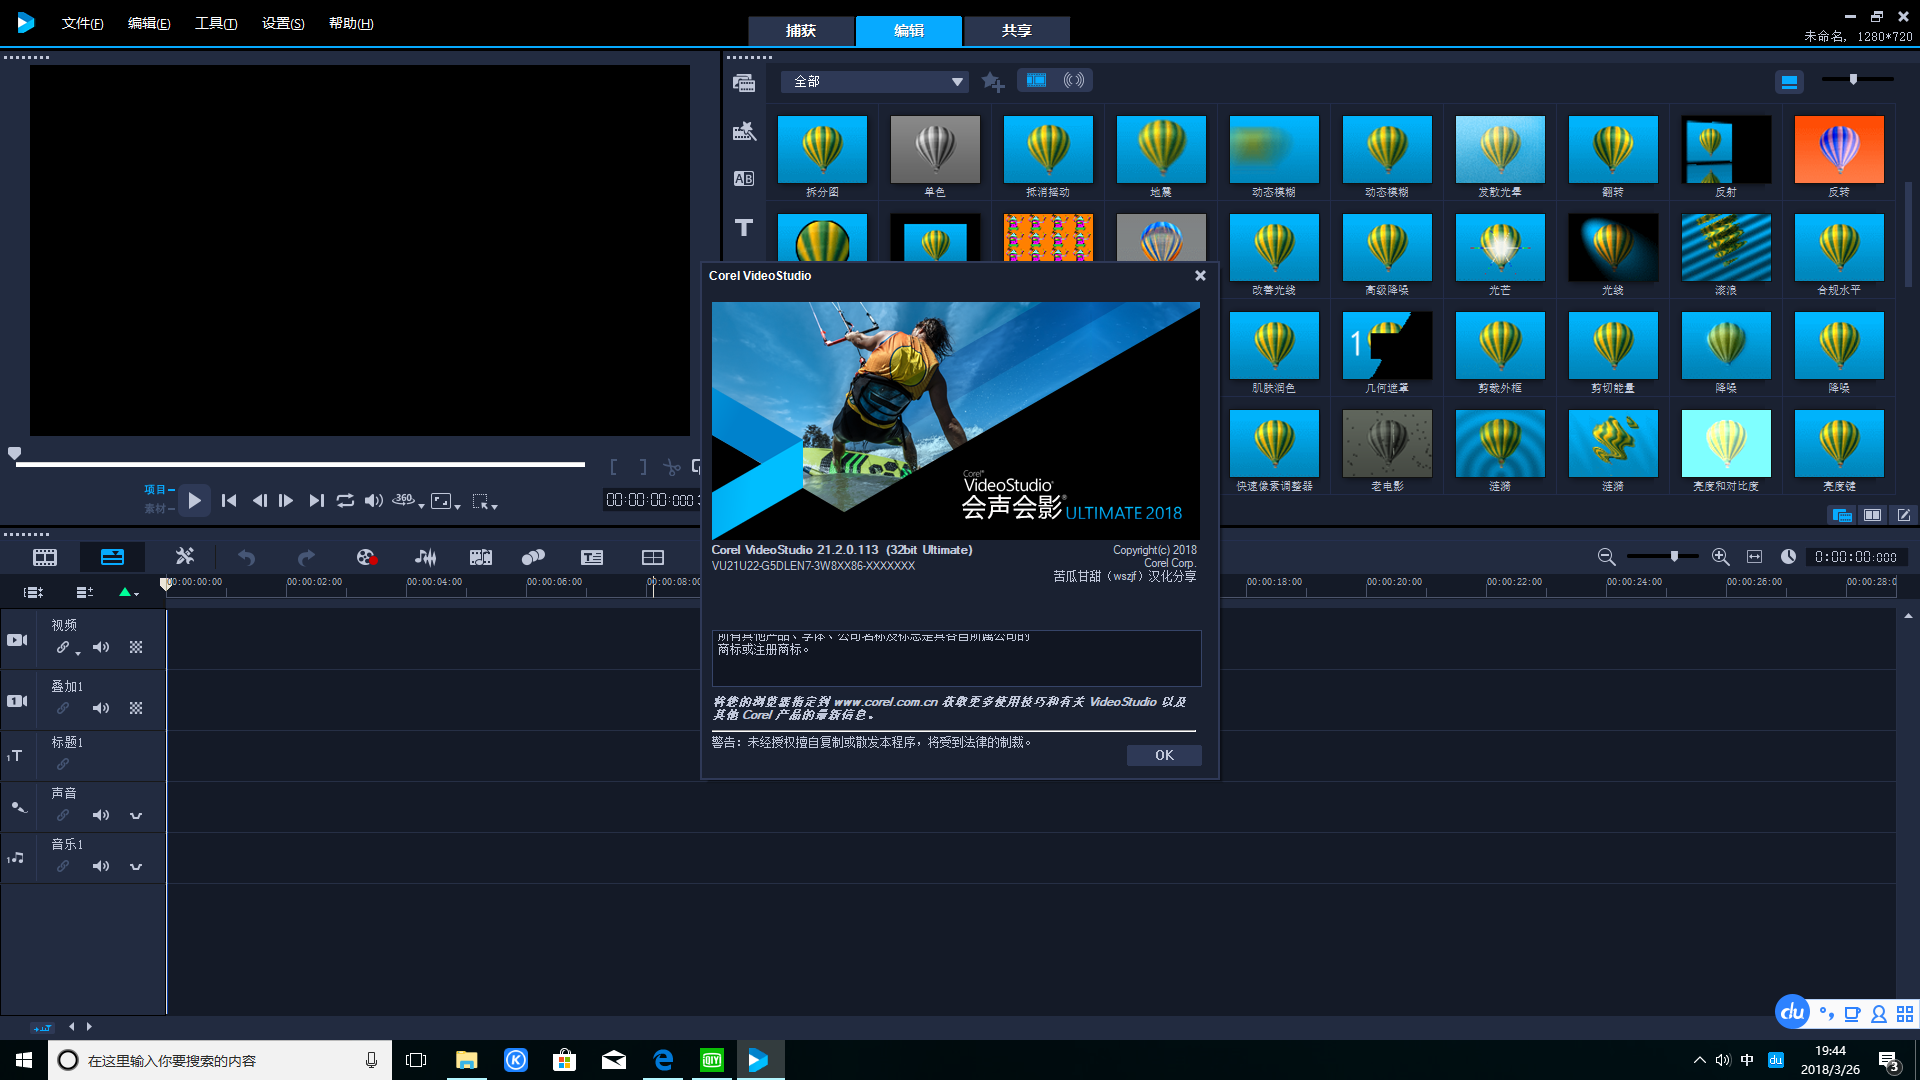Open Microsoft Edge from taskbar
This screenshot has width=1920, height=1080.
663,1060
